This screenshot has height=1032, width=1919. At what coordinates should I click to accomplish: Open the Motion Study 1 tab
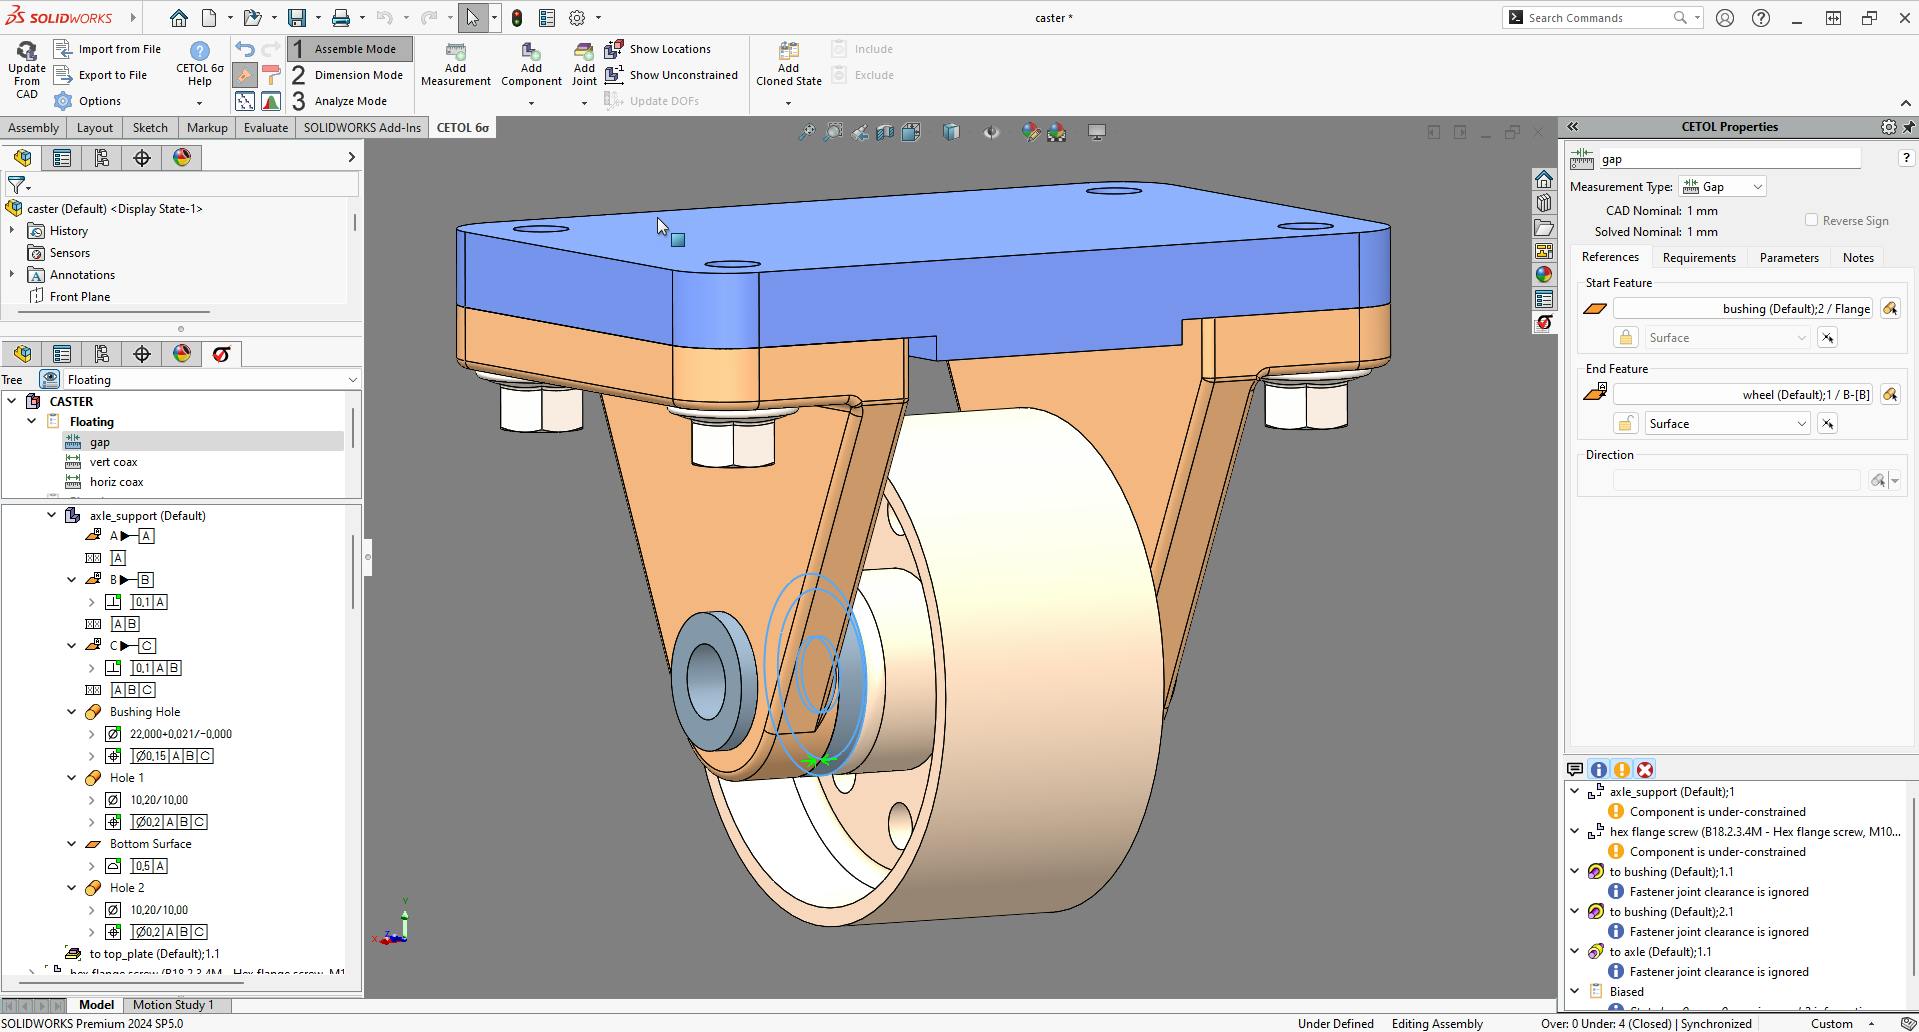(x=174, y=1005)
